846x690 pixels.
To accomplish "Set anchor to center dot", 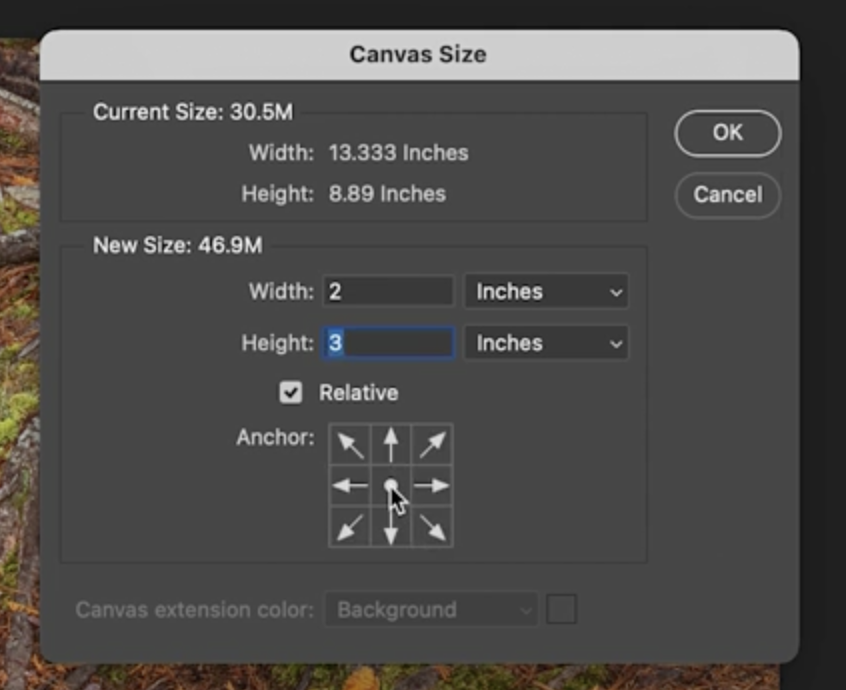I will click(x=391, y=486).
